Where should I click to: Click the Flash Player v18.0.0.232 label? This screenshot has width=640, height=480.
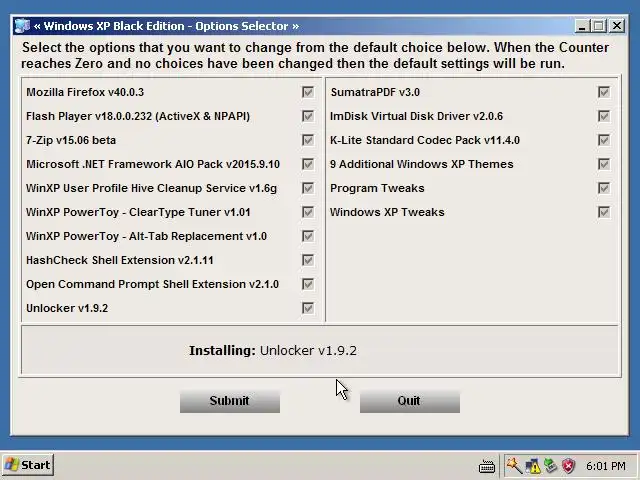(x=138, y=116)
